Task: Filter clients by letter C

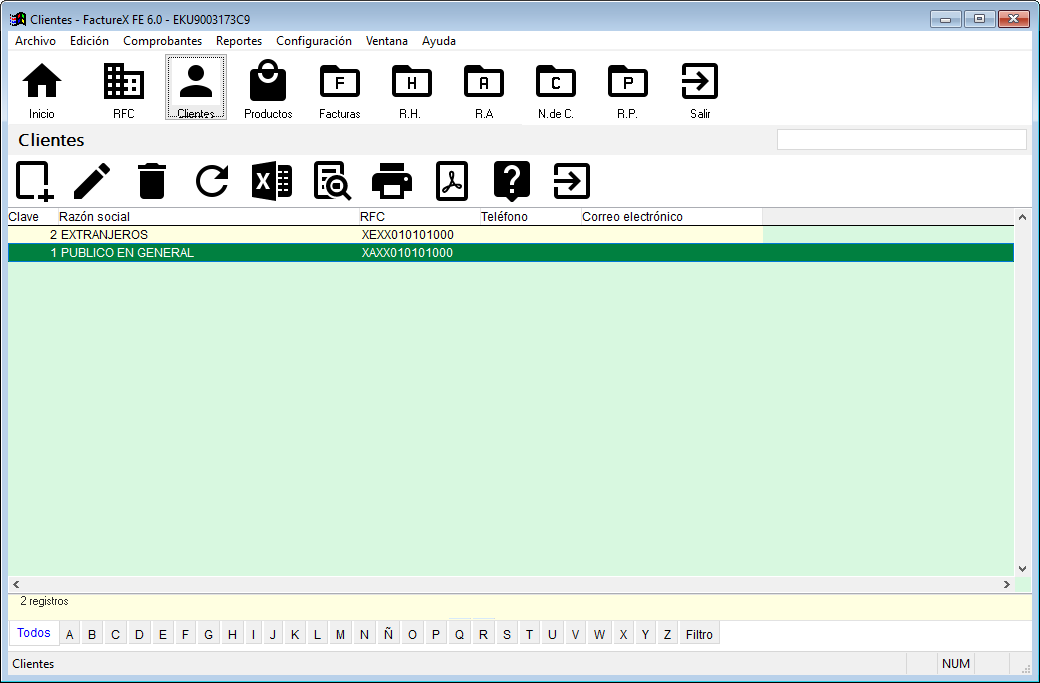Action: (x=115, y=635)
